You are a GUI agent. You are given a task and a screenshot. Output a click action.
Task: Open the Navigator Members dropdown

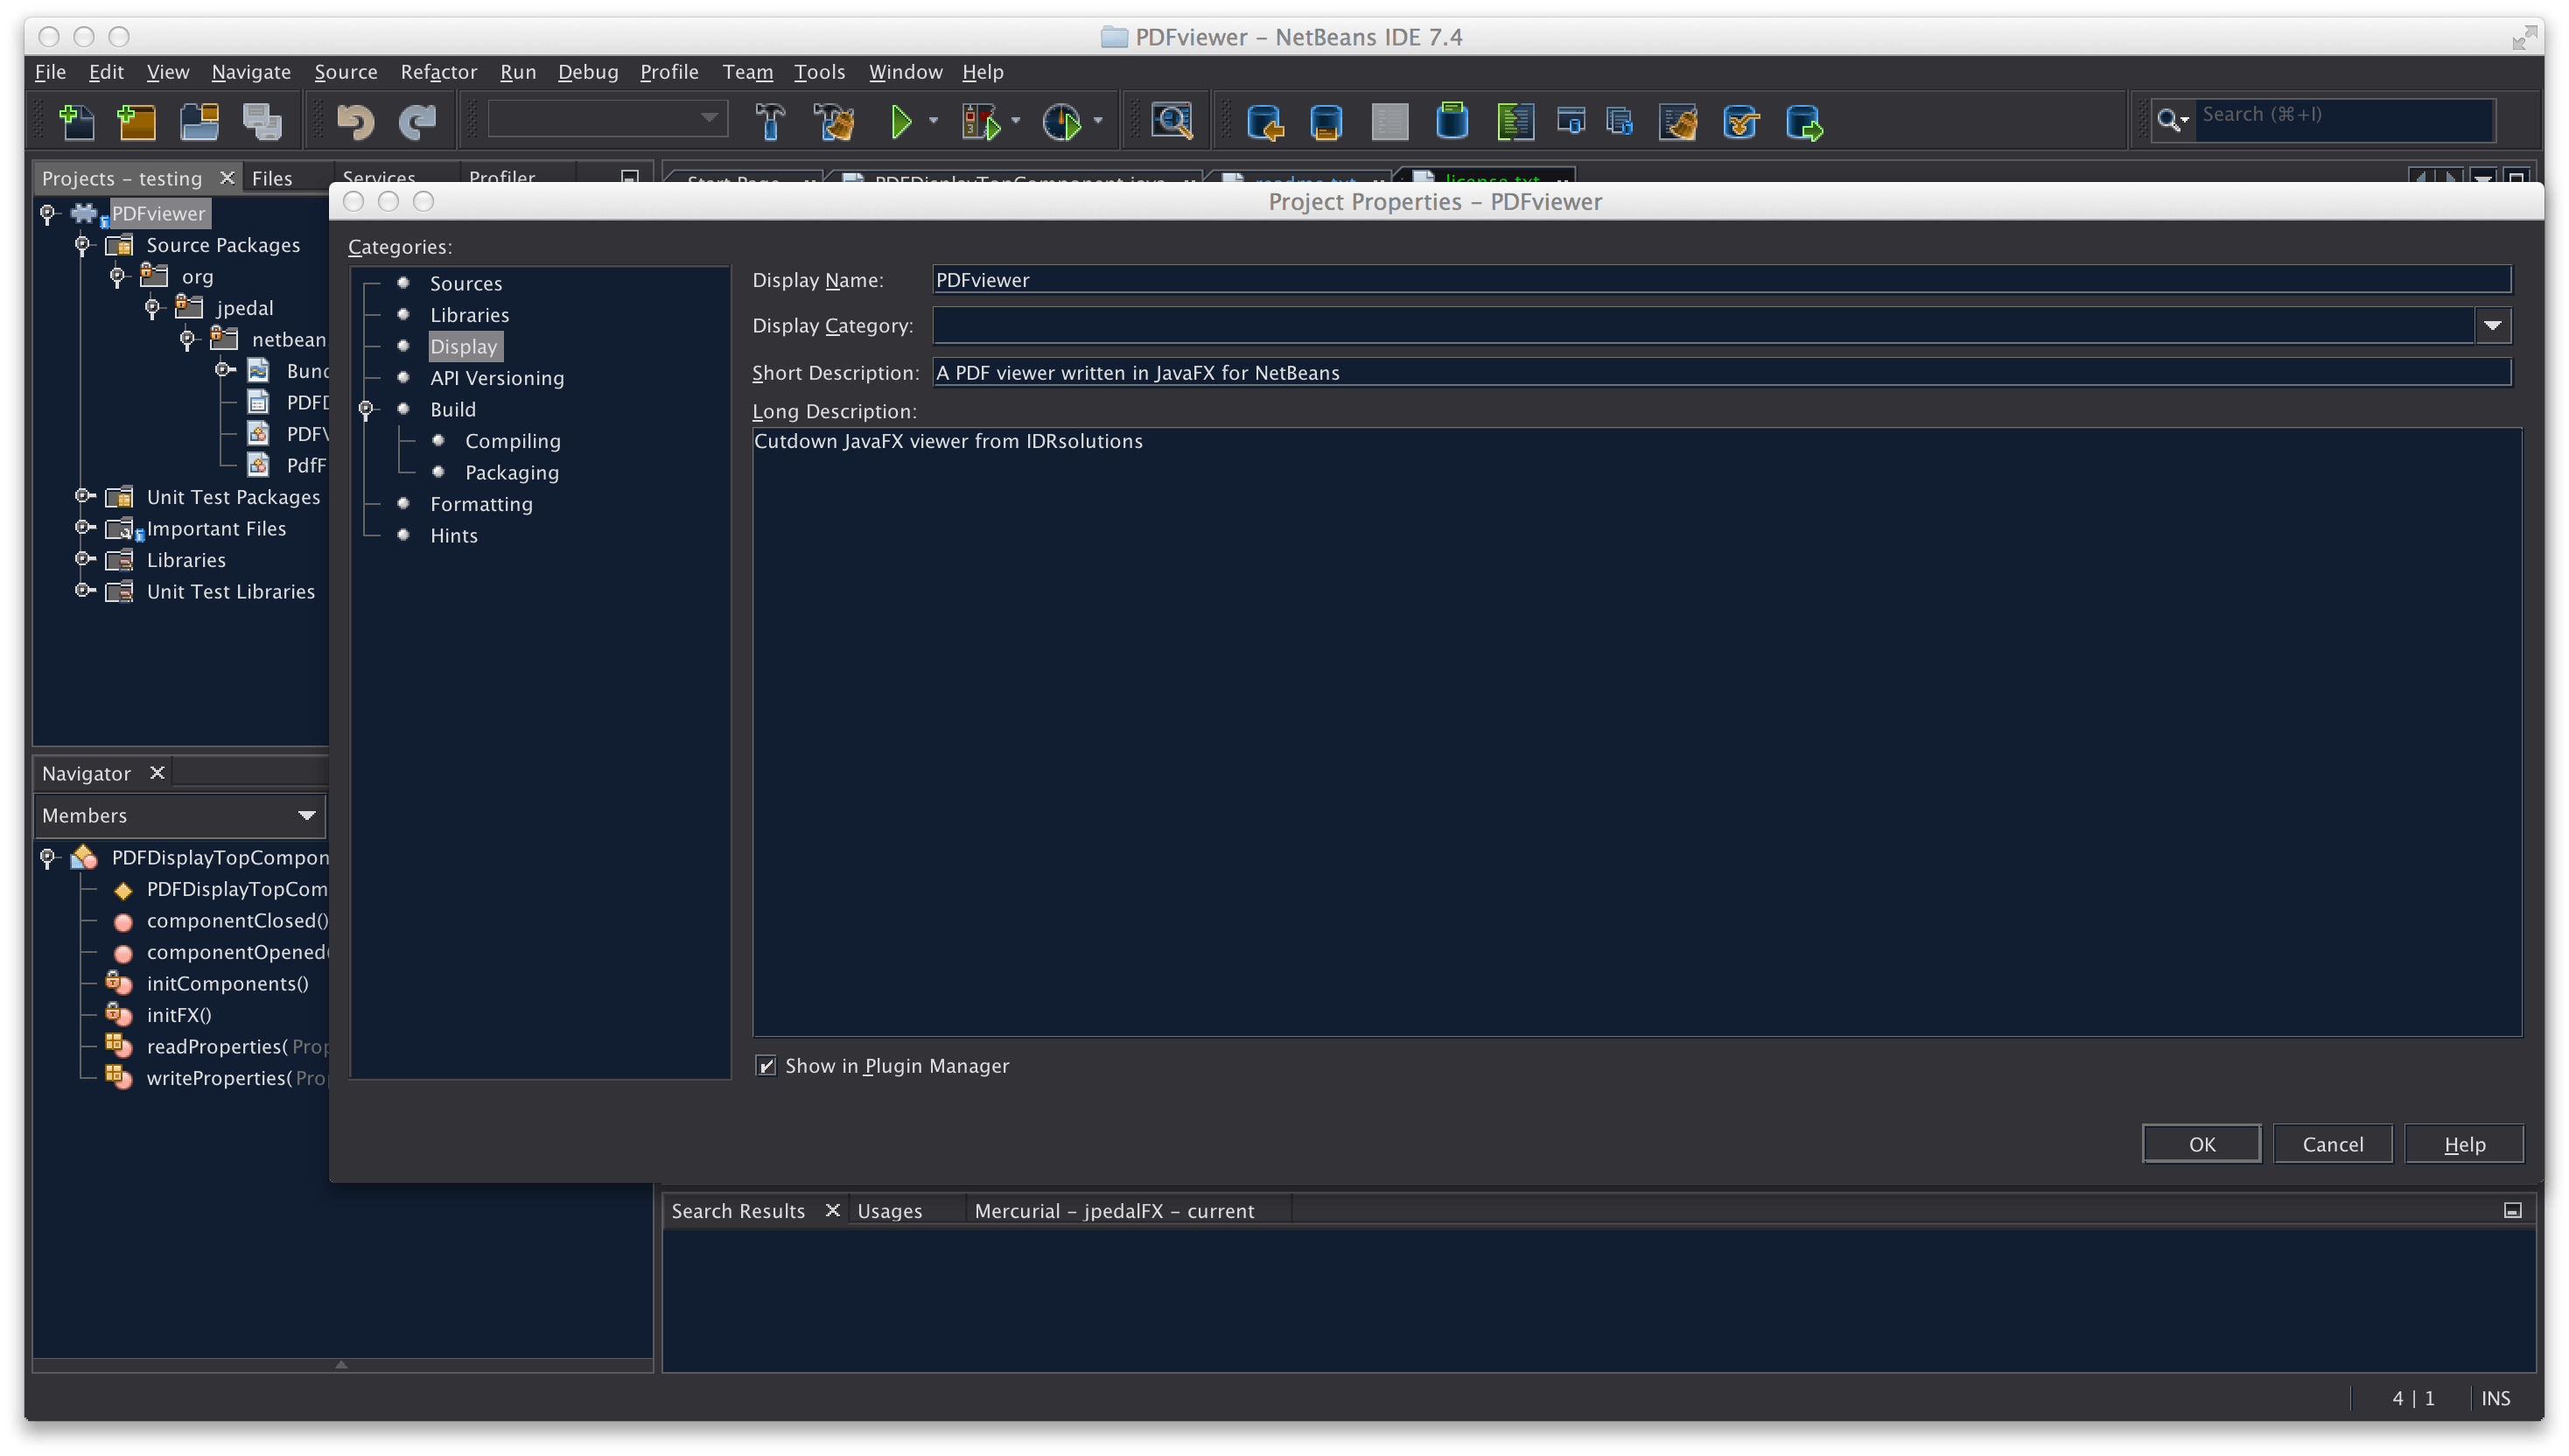coord(305,816)
